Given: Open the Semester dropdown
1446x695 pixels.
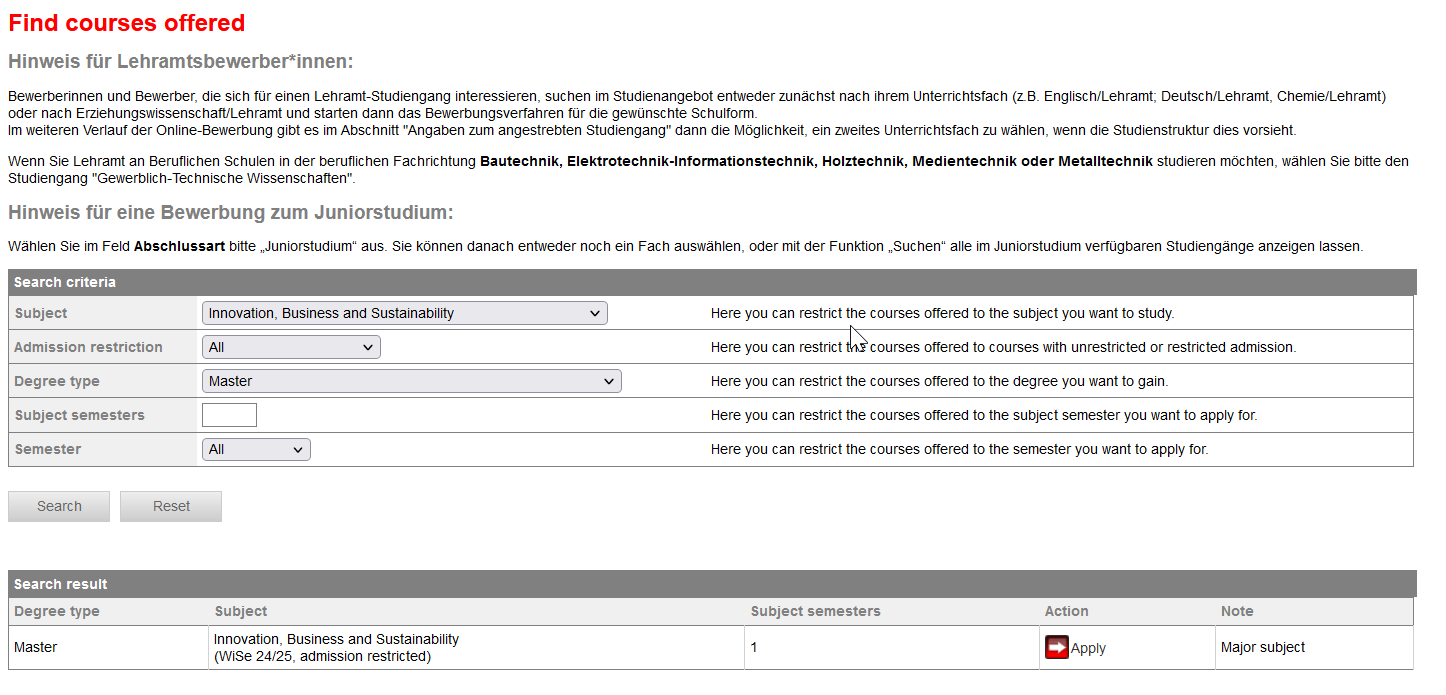Looking at the screenshot, I should click(x=256, y=449).
